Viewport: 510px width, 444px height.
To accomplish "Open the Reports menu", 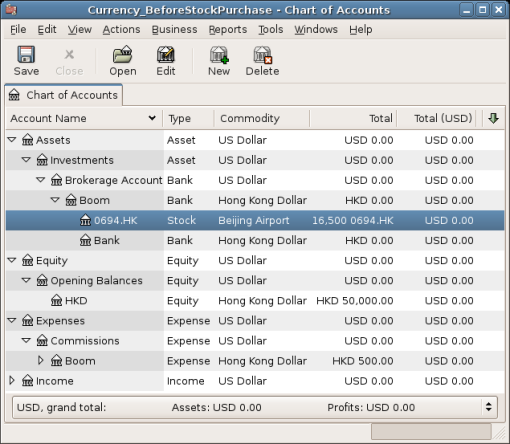I will [x=228, y=29].
